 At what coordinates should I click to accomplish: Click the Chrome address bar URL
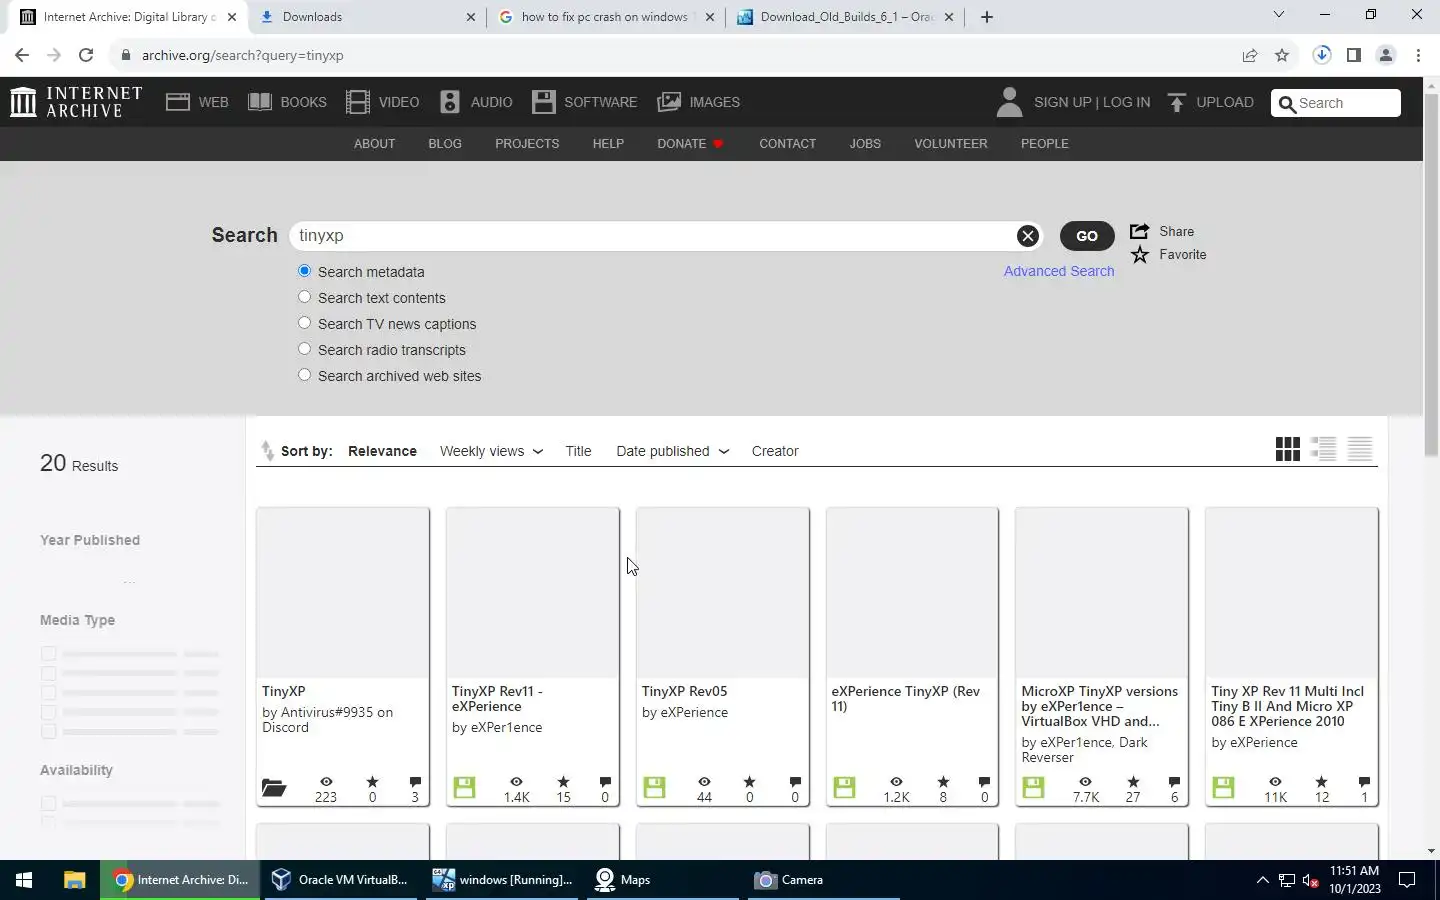coord(243,55)
